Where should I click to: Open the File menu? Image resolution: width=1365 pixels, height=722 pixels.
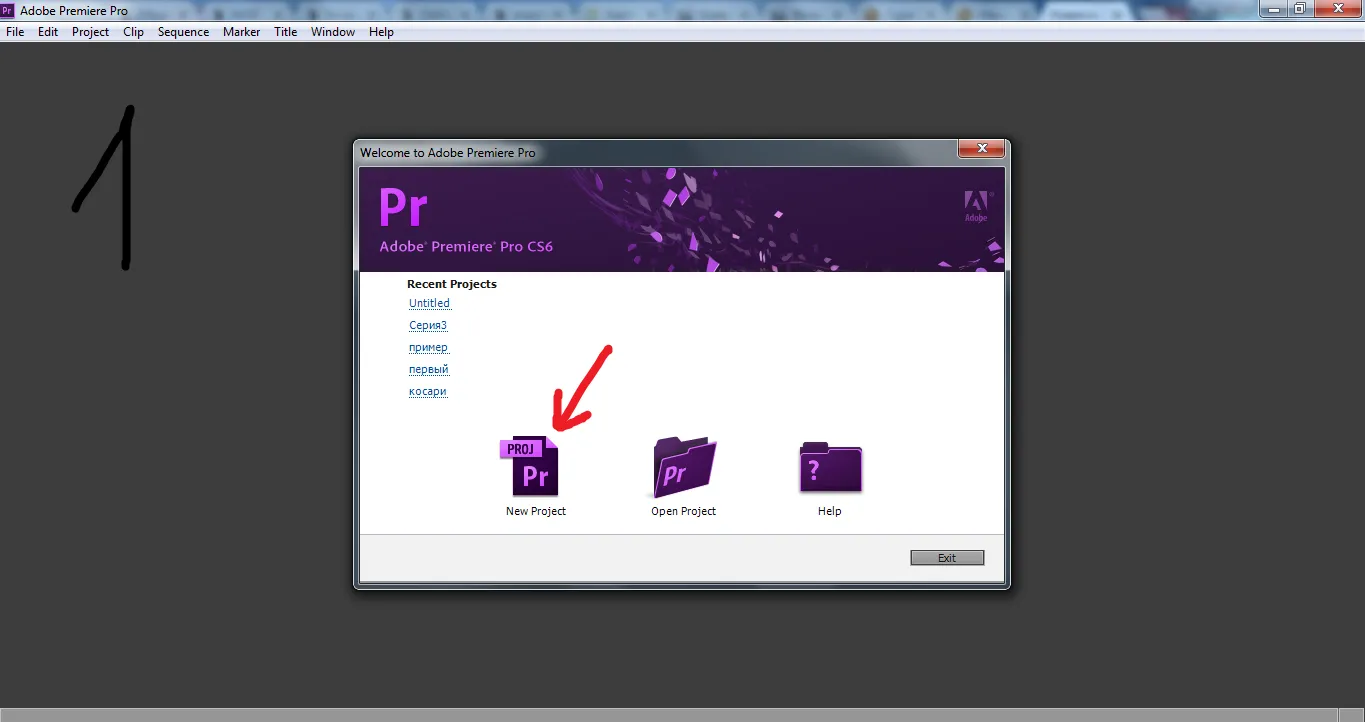point(15,32)
